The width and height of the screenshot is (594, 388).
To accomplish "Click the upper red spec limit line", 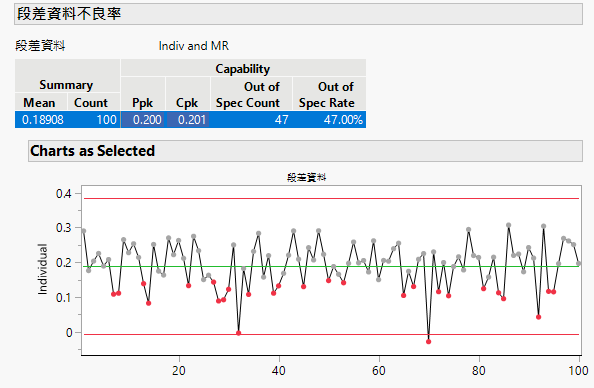I will pos(331,198).
